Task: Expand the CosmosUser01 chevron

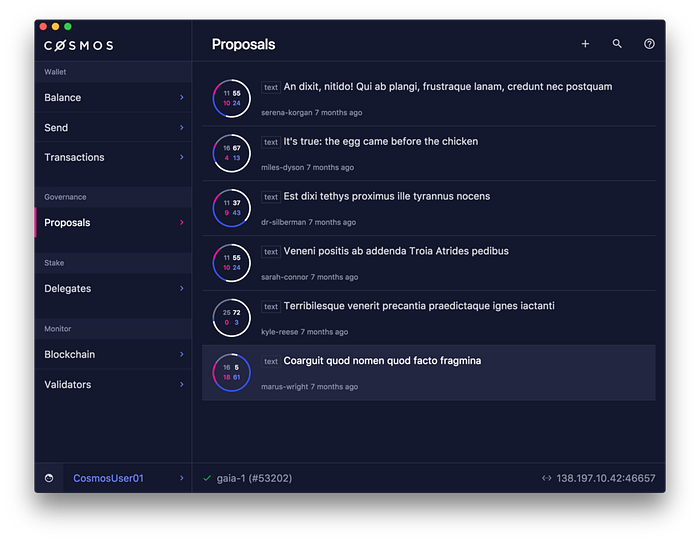Action: 182,478
